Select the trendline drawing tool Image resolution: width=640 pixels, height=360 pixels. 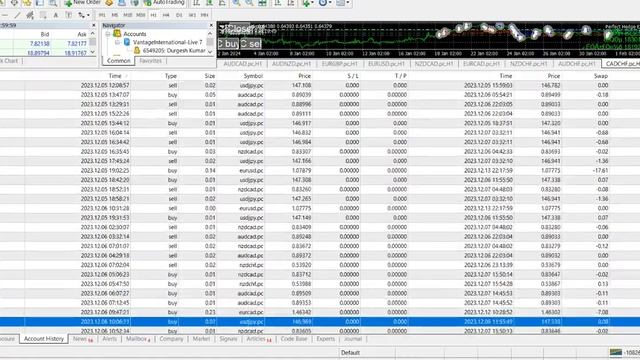click(x=17, y=15)
